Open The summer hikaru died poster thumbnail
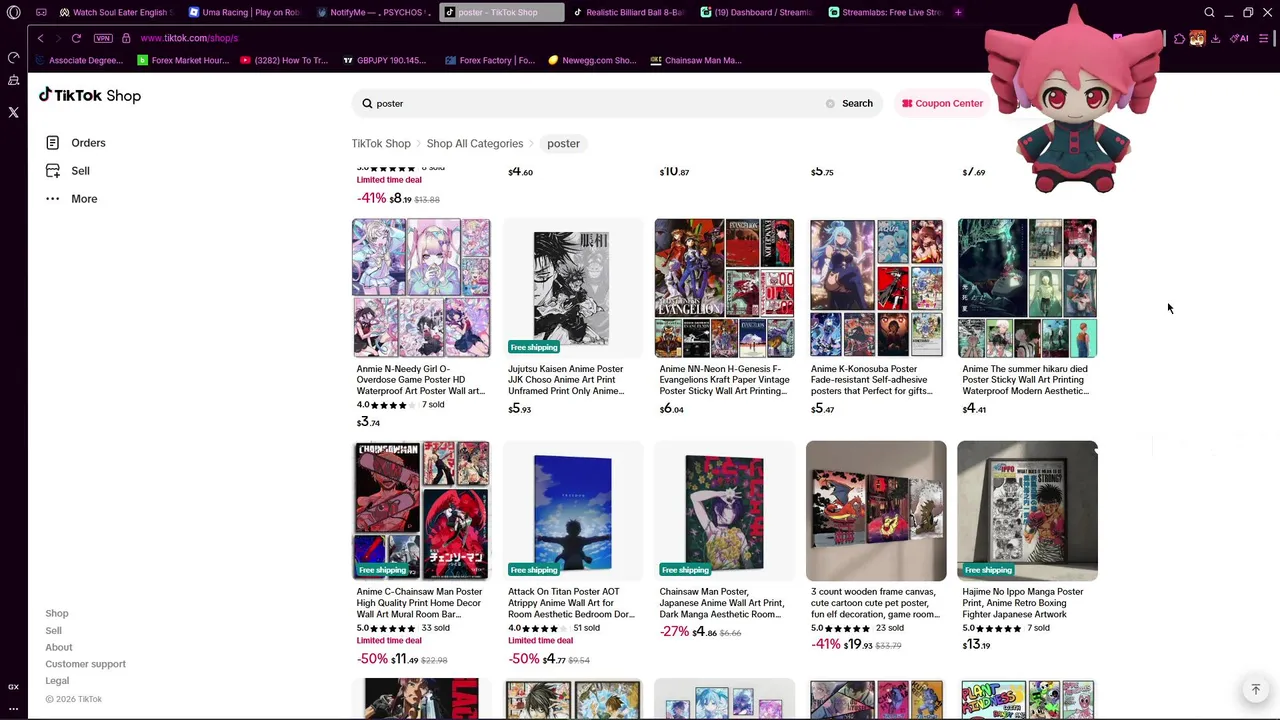Image resolution: width=1280 pixels, height=720 pixels. [x=1027, y=288]
